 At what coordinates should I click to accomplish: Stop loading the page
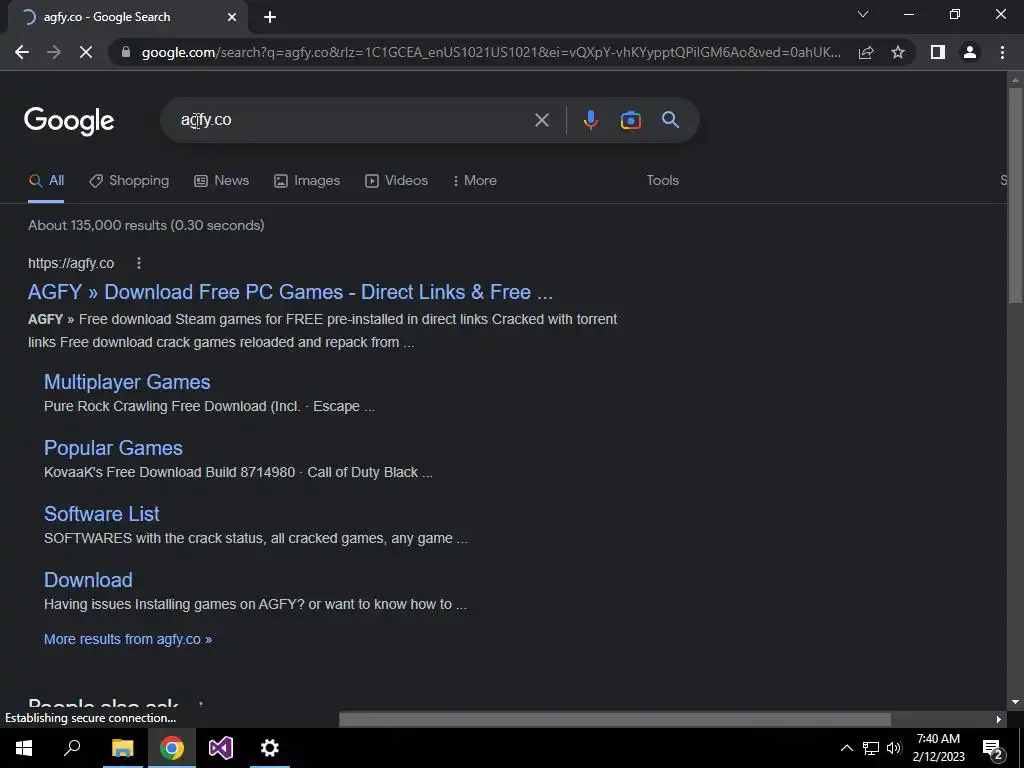86,52
